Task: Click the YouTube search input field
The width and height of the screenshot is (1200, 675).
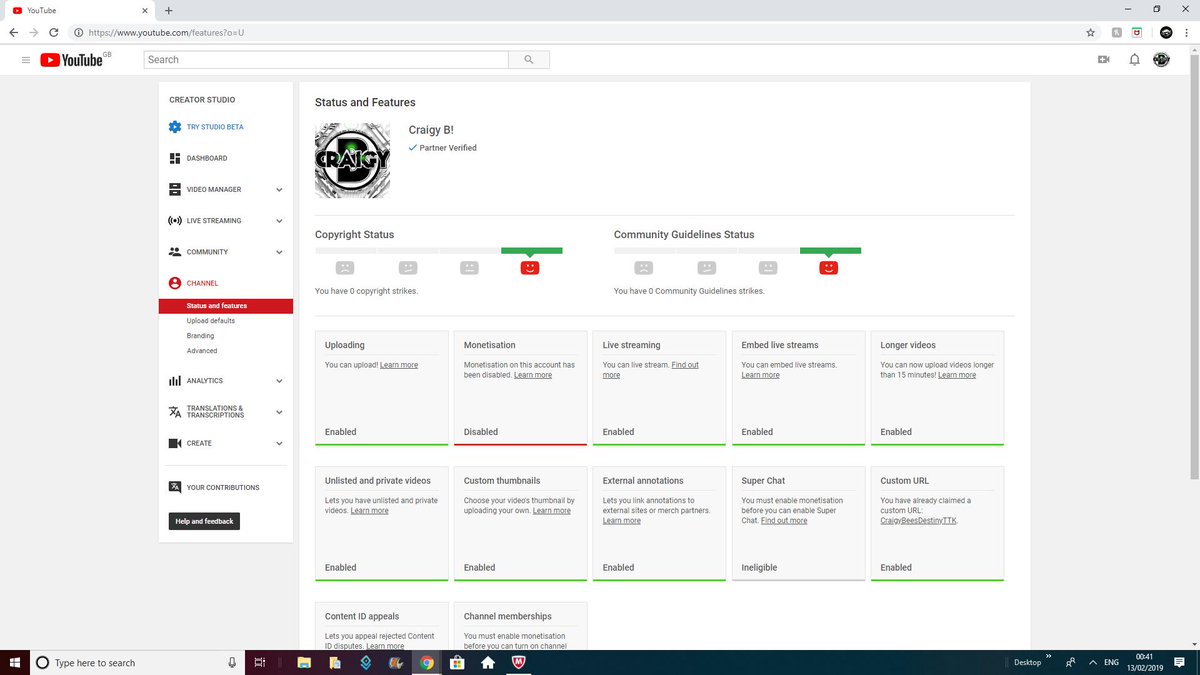Action: 325,60
